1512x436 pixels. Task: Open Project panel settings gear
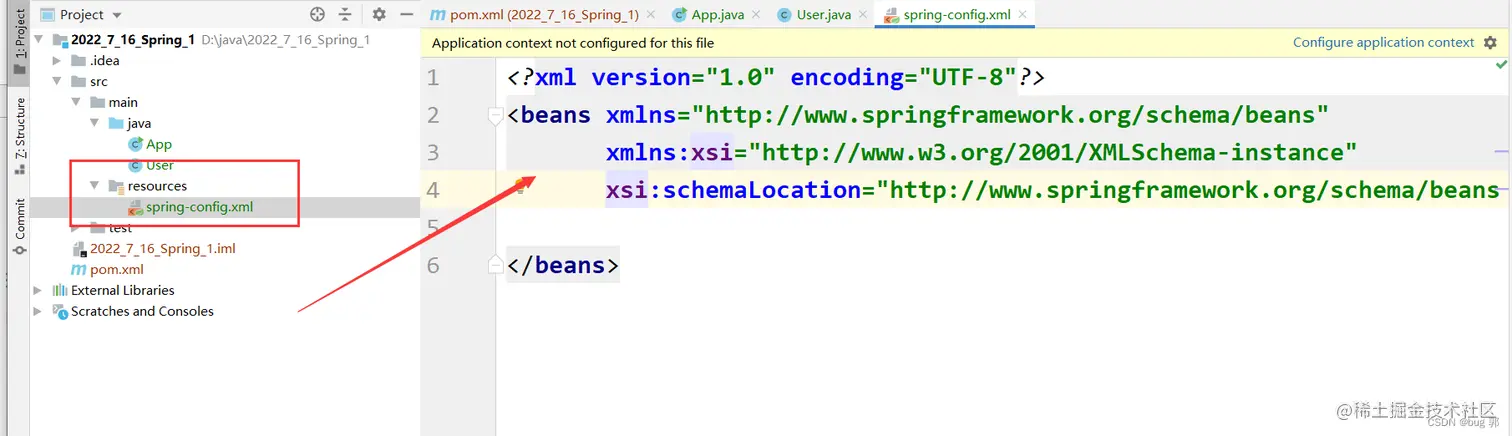pos(379,14)
